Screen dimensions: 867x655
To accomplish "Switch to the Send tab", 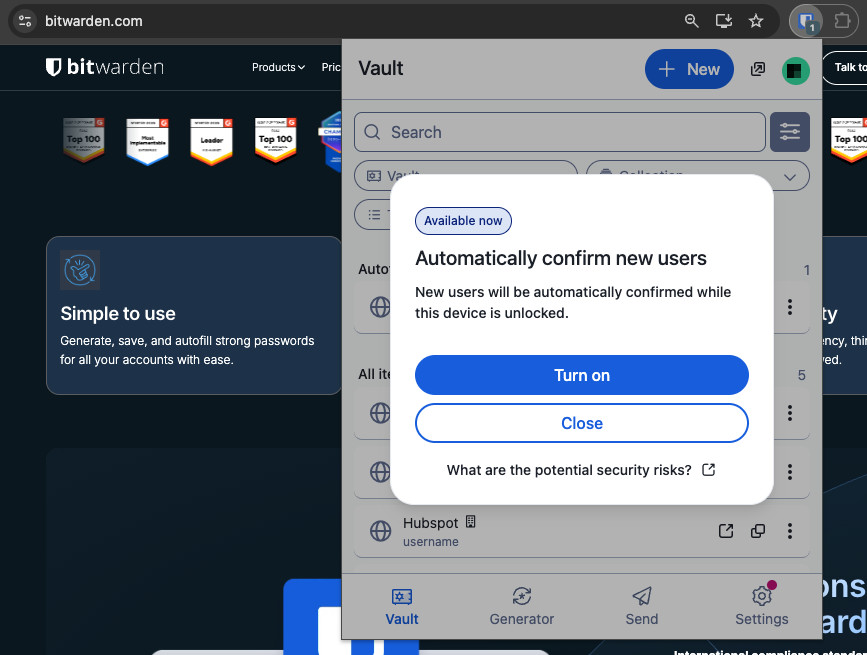I will coord(642,606).
